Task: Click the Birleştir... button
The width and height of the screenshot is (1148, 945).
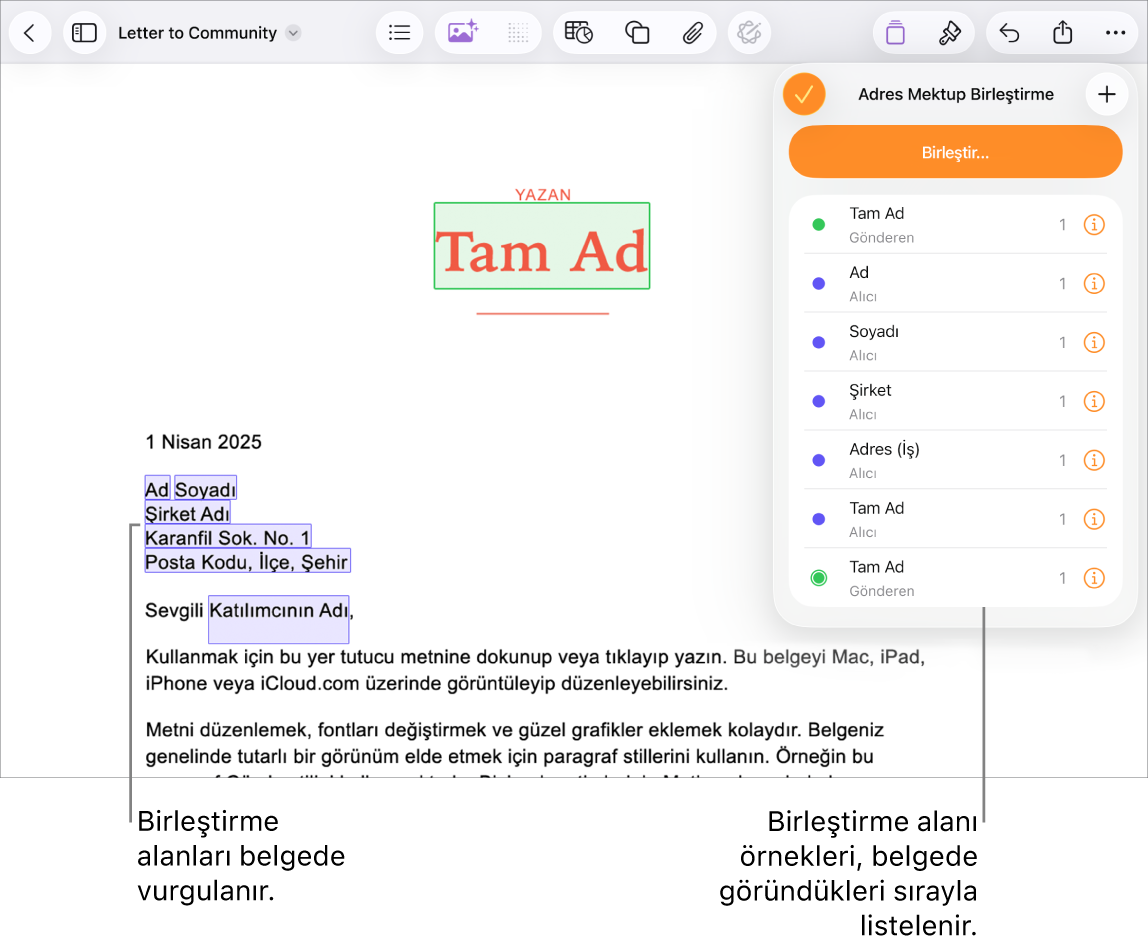Action: point(955,152)
